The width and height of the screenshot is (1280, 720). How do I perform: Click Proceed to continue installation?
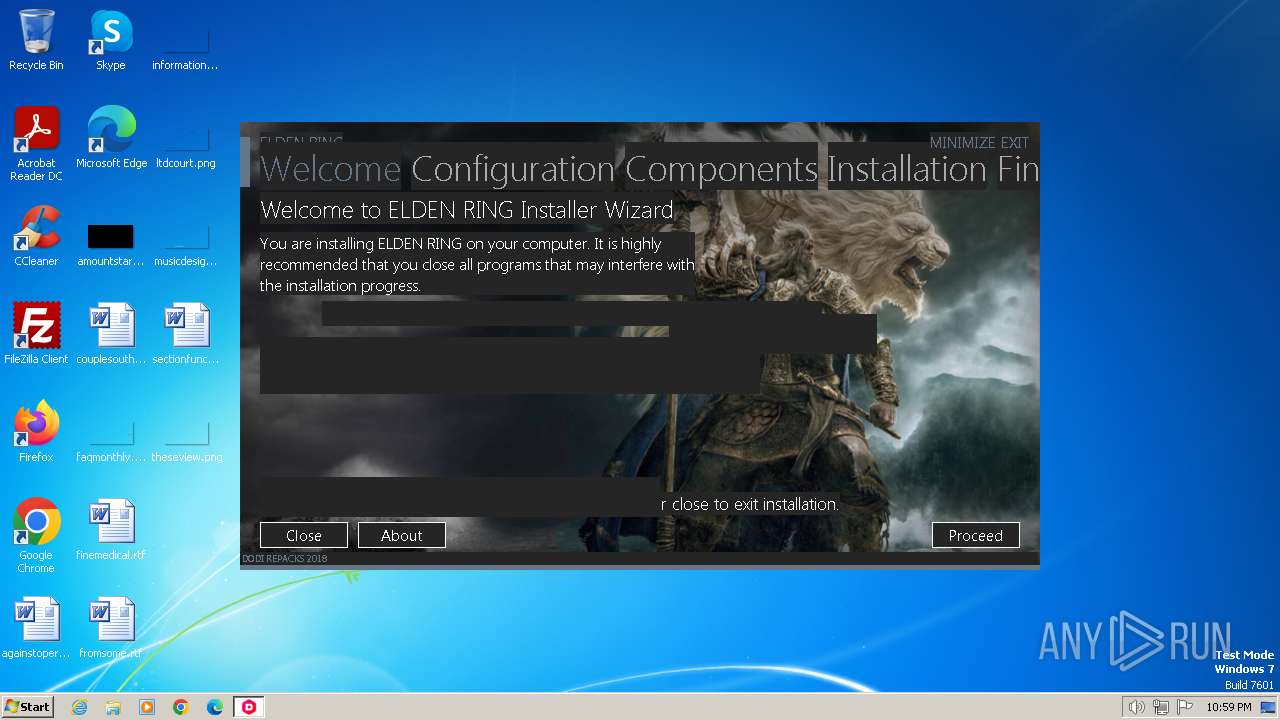976,535
